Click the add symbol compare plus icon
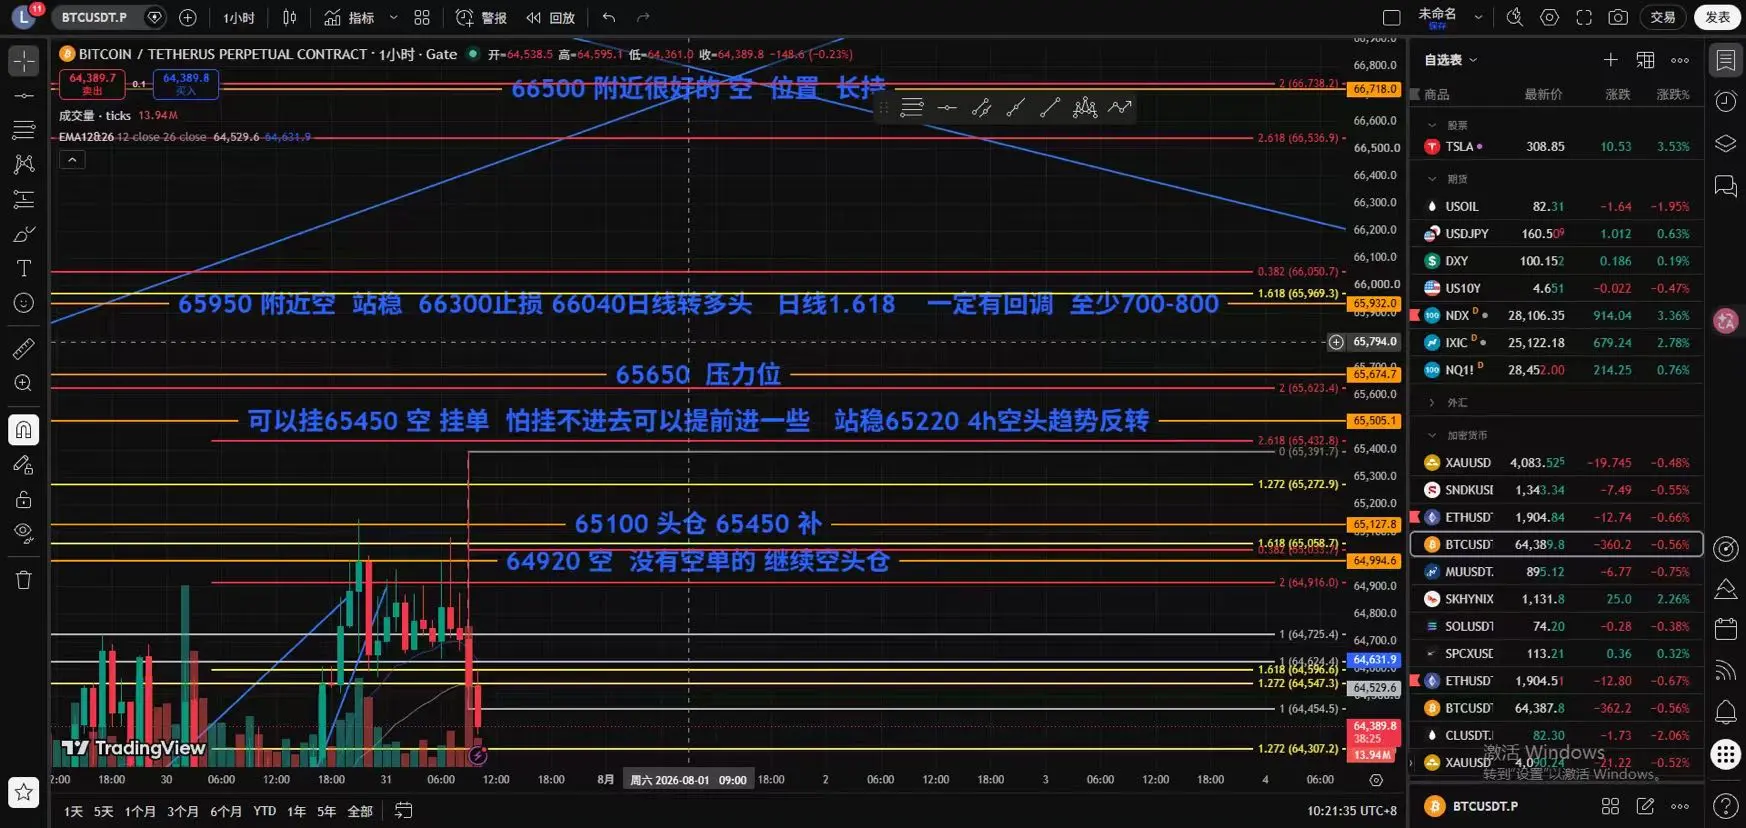 pyautogui.click(x=187, y=17)
